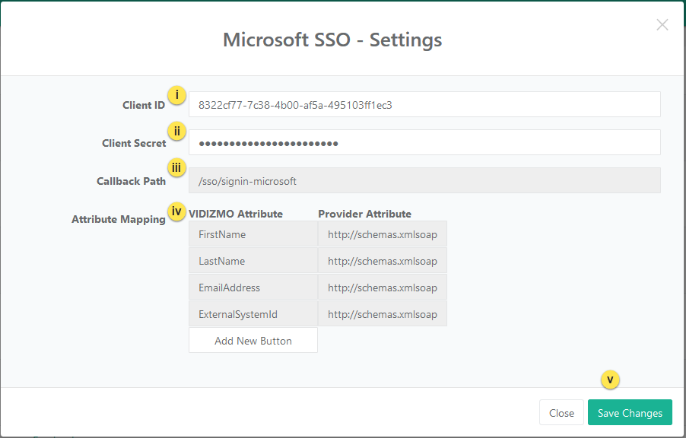Select the ExternalSystemId VIDIZMO attribute cell

[x=253, y=314]
